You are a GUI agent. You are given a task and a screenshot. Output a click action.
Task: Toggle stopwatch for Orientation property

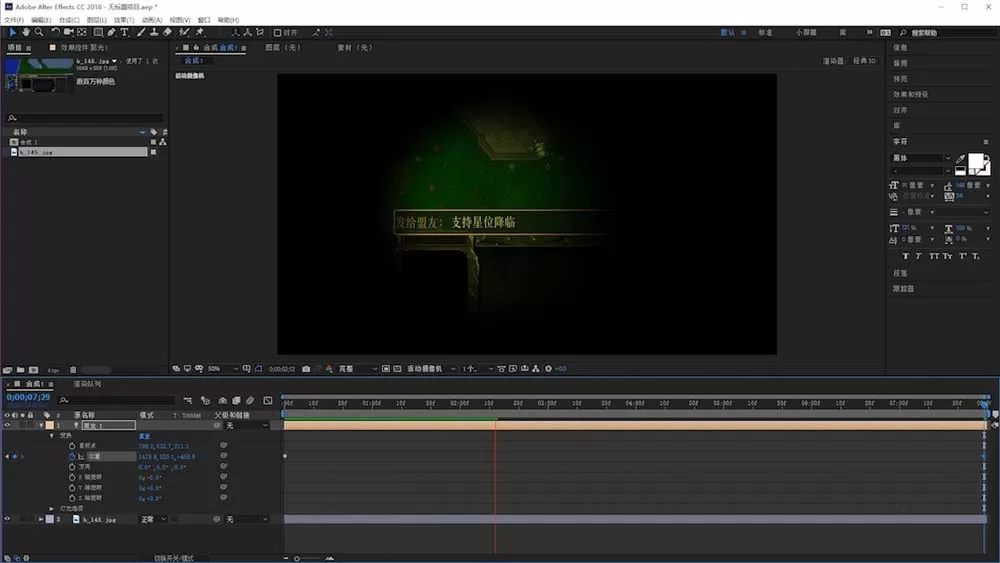click(72, 467)
